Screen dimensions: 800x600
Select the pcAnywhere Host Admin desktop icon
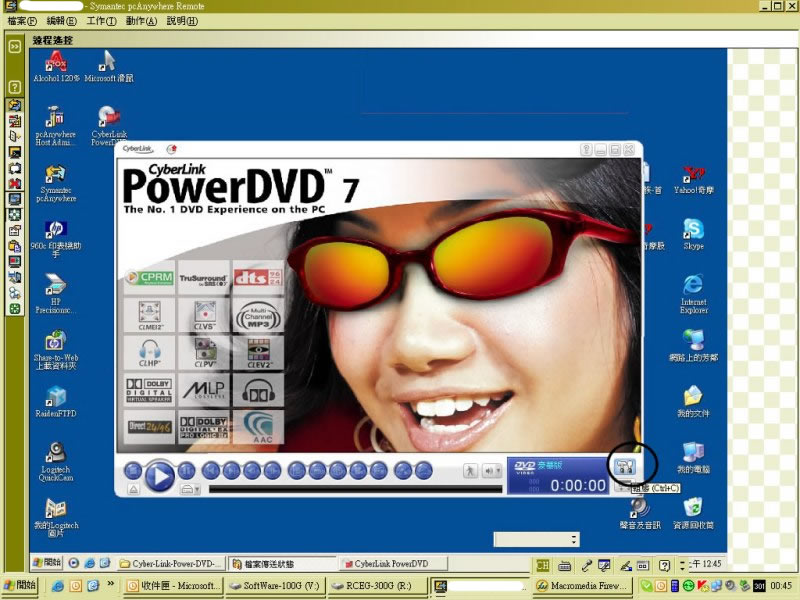(x=56, y=126)
